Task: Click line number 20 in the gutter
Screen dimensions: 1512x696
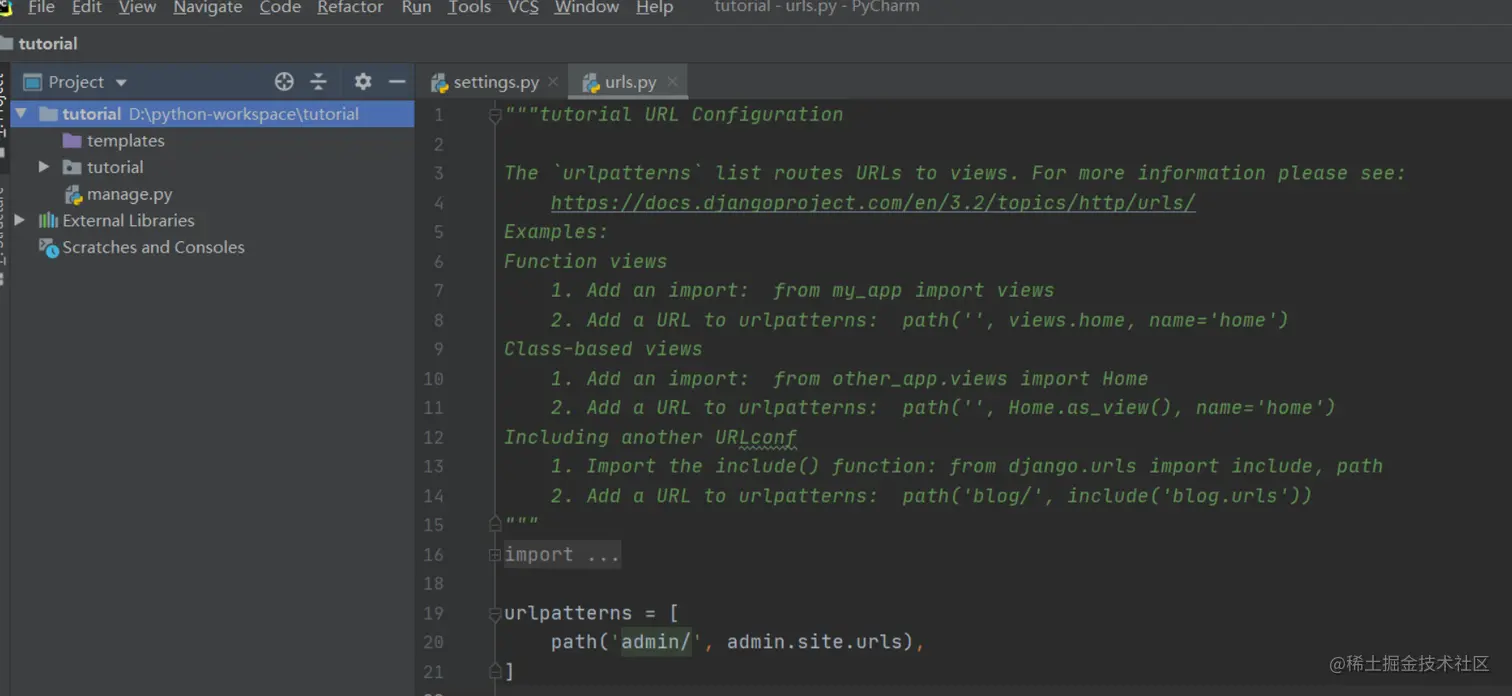Action: [433, 642]
